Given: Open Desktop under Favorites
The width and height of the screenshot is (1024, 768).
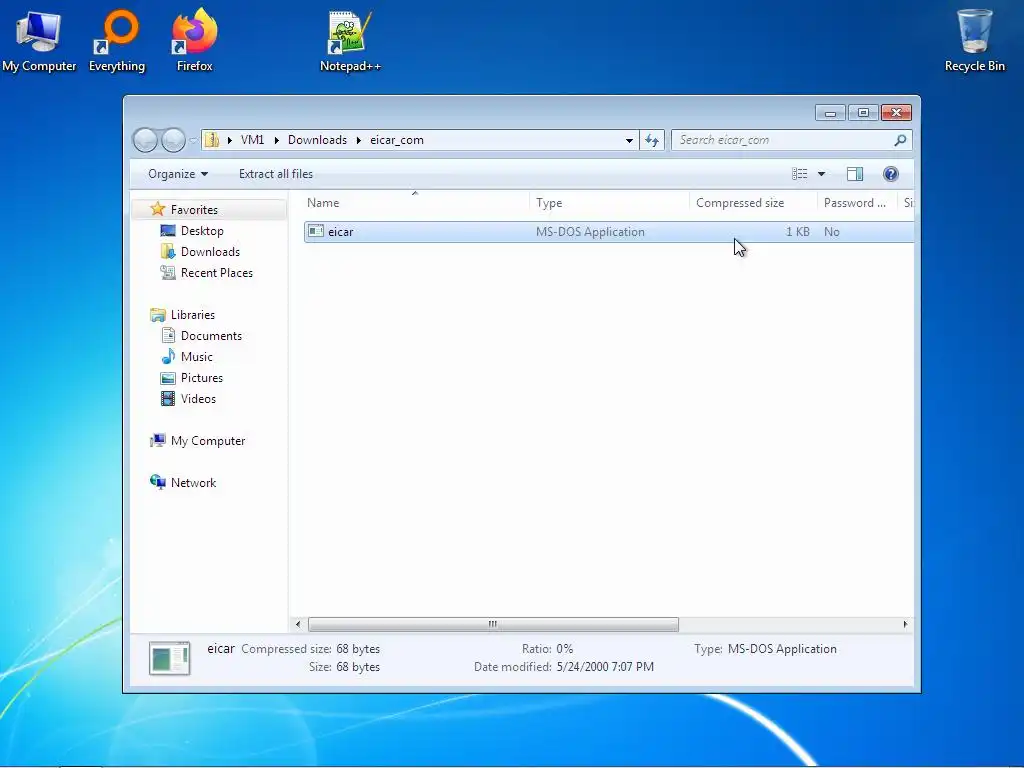Looking at the screenshot, I should 202,231.
